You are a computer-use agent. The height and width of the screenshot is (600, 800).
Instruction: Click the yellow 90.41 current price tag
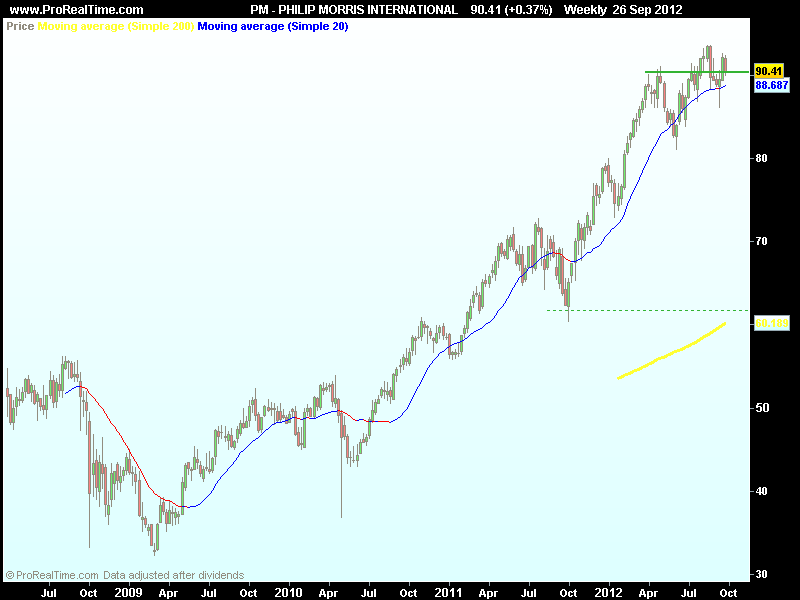pos(769,71)
